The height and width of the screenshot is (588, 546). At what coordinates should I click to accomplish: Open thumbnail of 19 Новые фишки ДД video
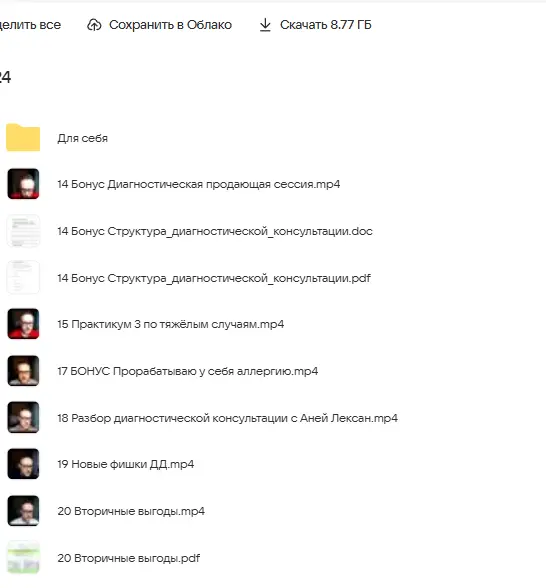click(23, 464)
